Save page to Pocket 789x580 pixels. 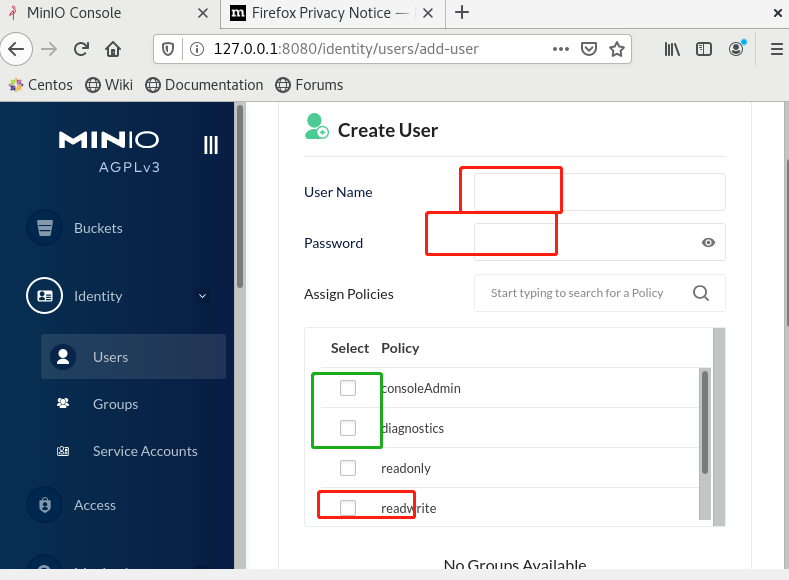coord(589,49)
